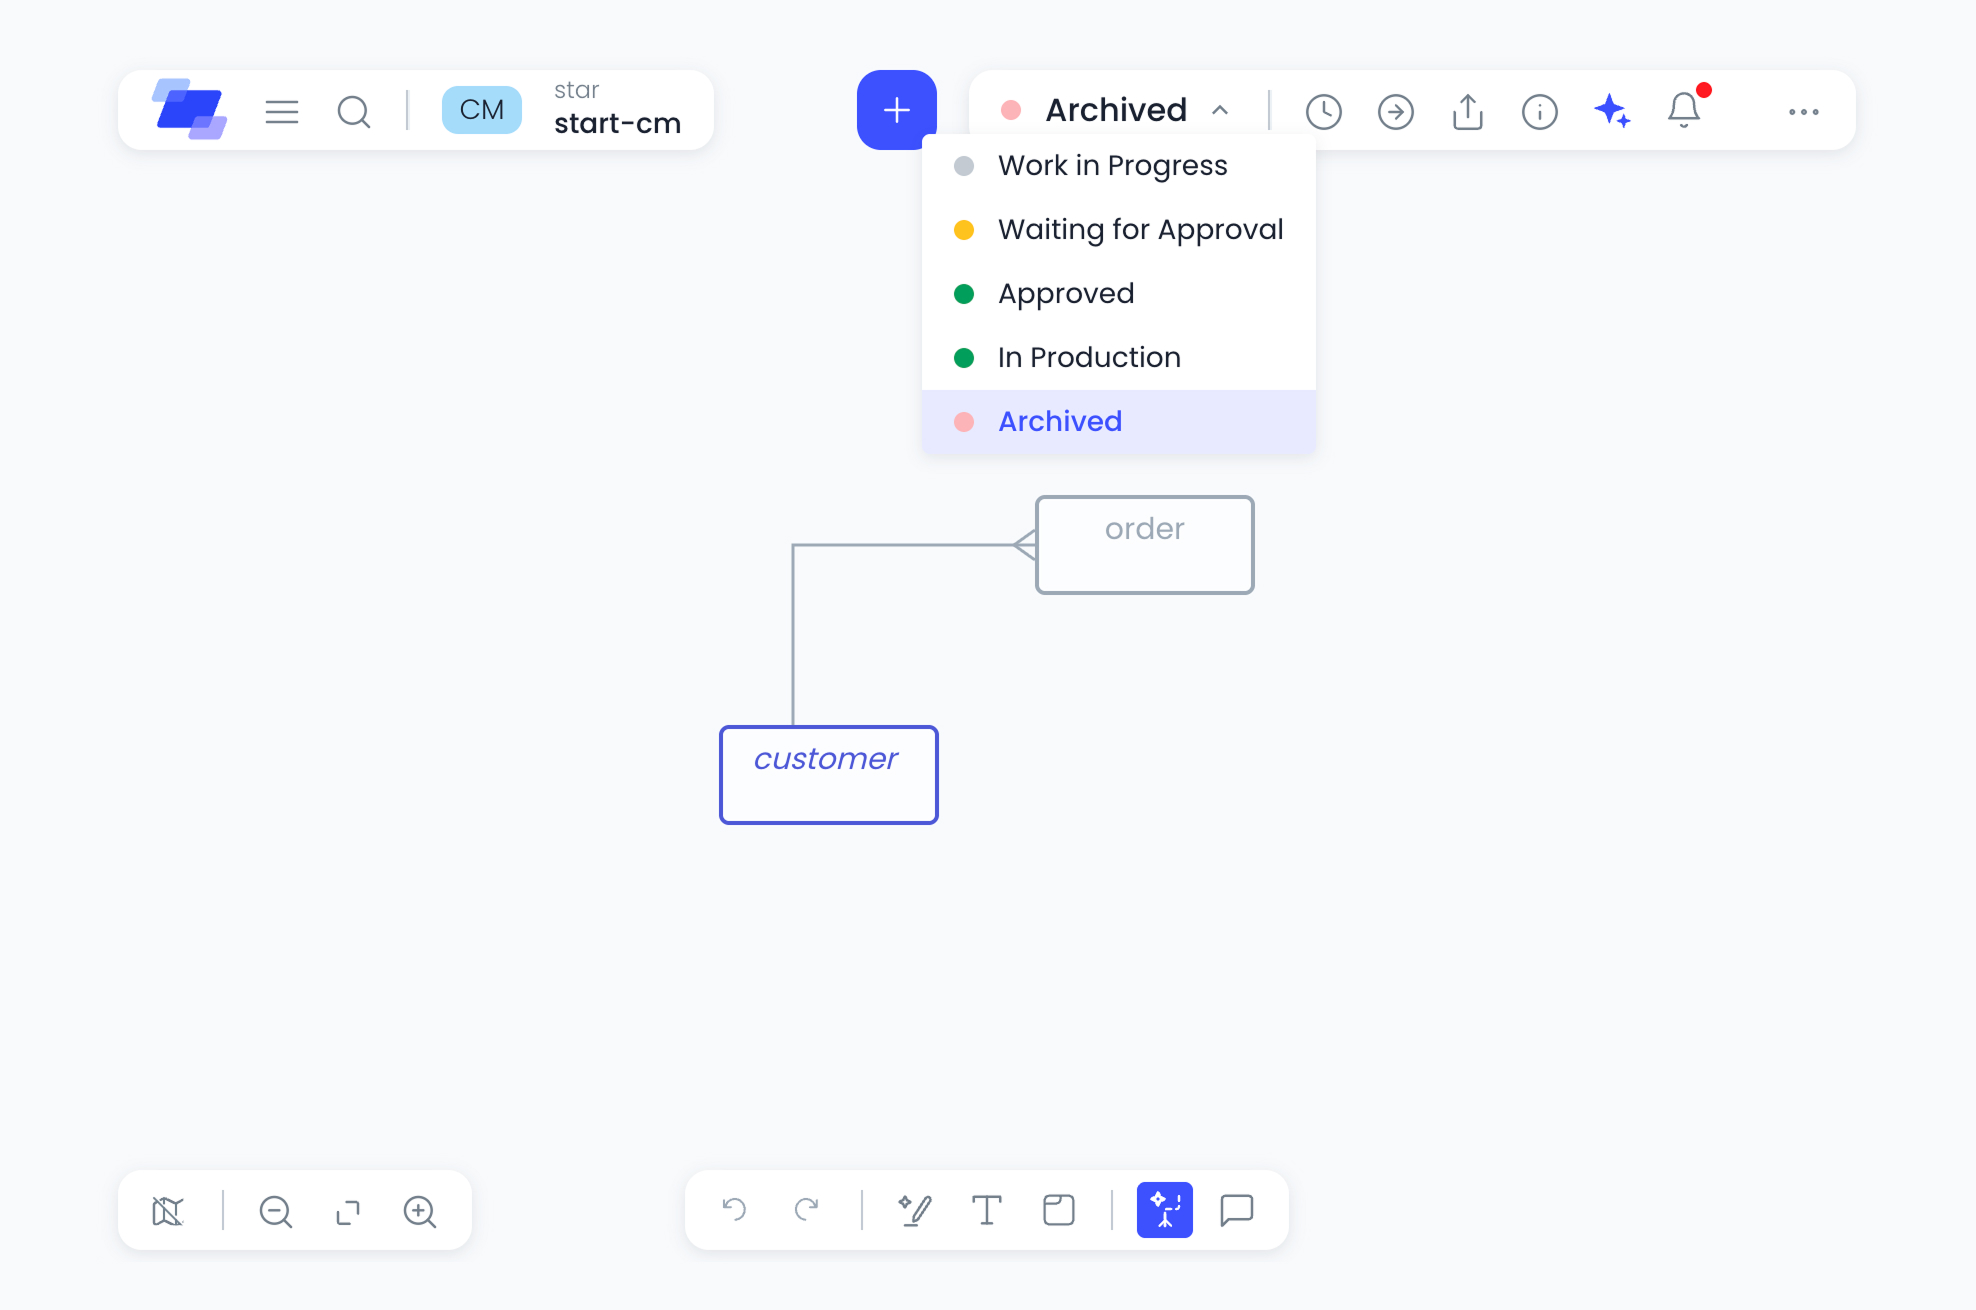
Task: Click the search magnifier icon
Action: [x=353, y=111]
